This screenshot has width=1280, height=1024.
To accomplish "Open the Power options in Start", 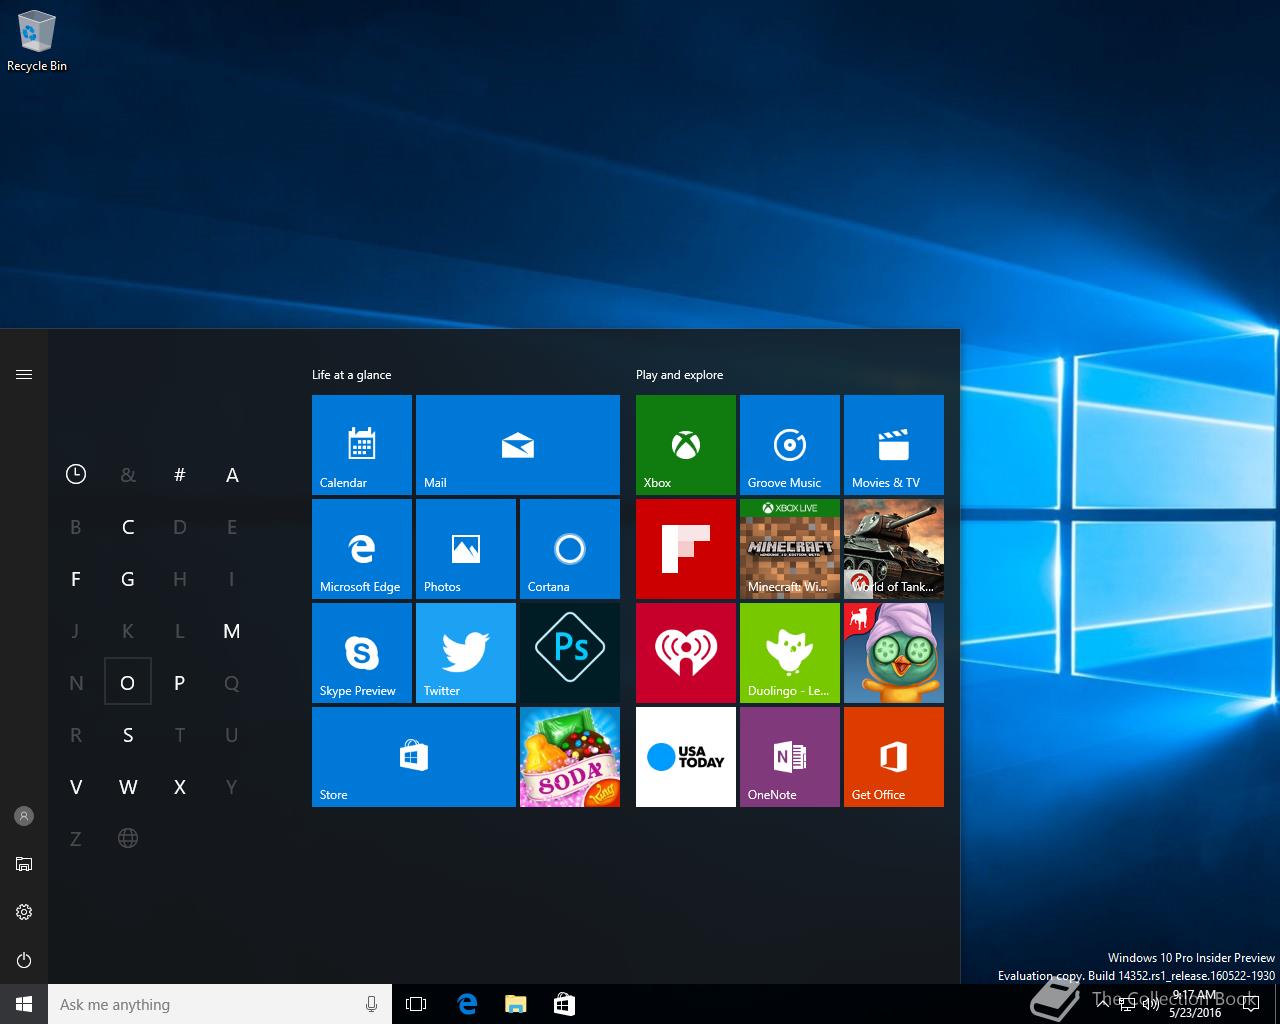I will (24, 960).
